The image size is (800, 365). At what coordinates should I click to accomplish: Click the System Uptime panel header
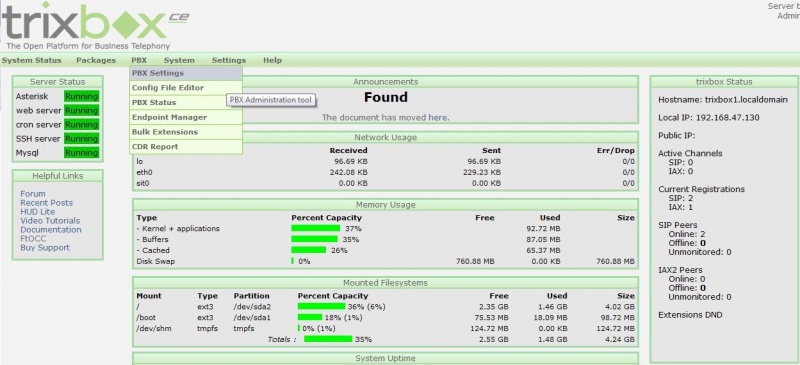(386, 359)
